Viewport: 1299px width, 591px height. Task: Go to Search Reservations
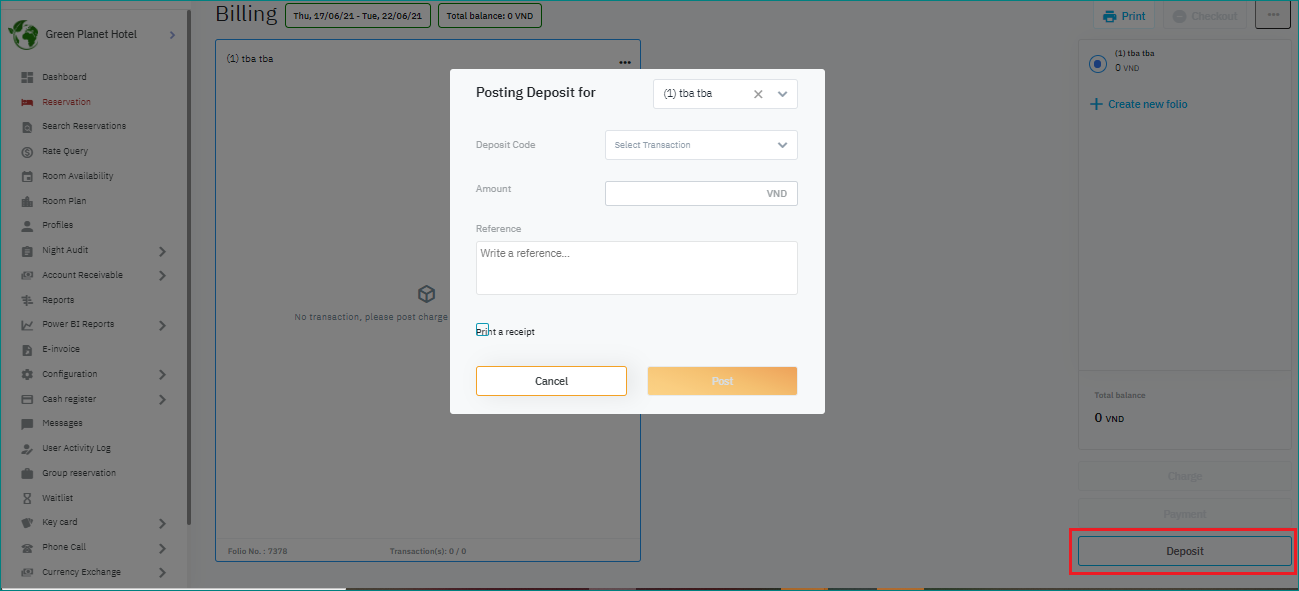tap(84, 126)
